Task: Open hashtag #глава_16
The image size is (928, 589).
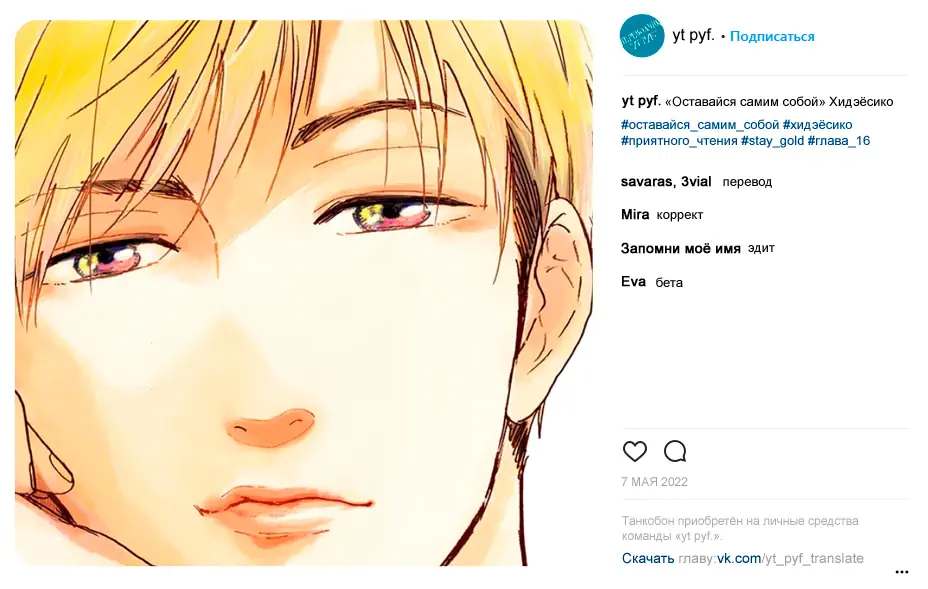Action: pos(839,141)
